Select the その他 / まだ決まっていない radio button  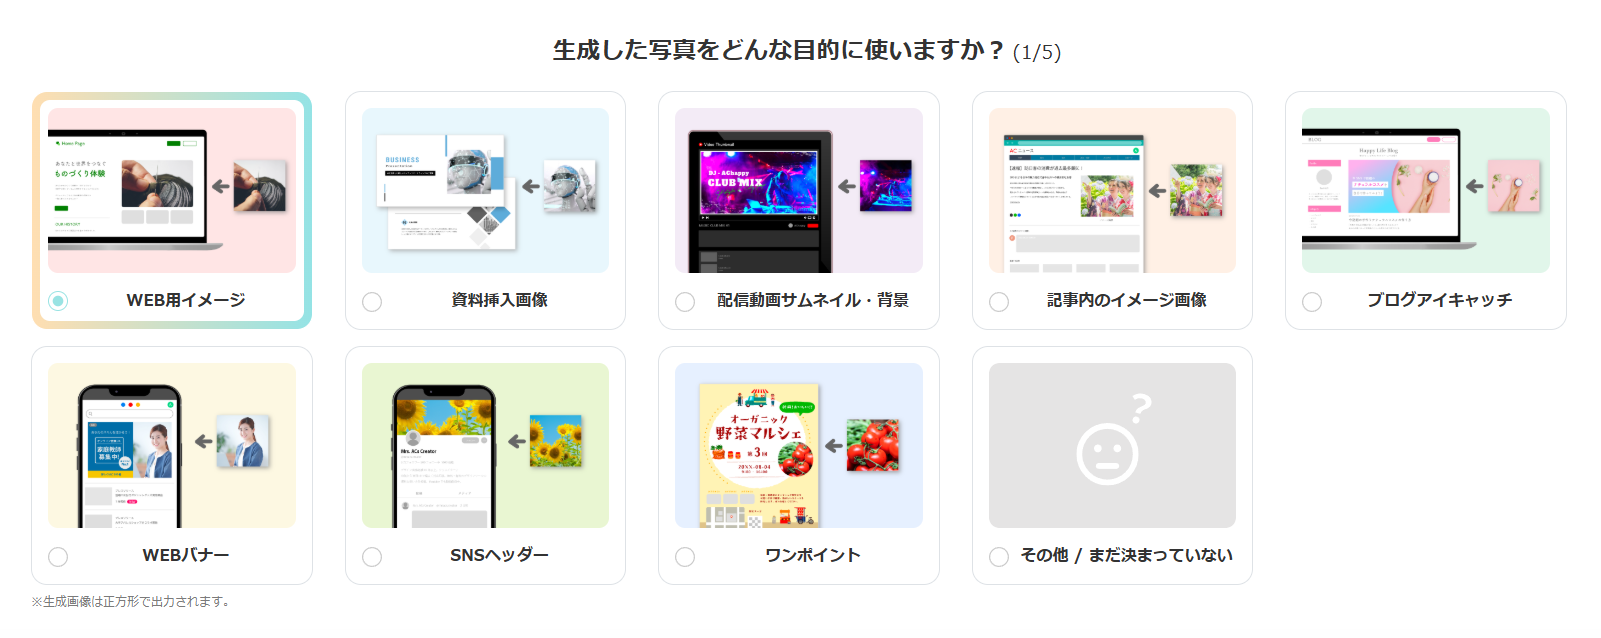click(999, 557)
